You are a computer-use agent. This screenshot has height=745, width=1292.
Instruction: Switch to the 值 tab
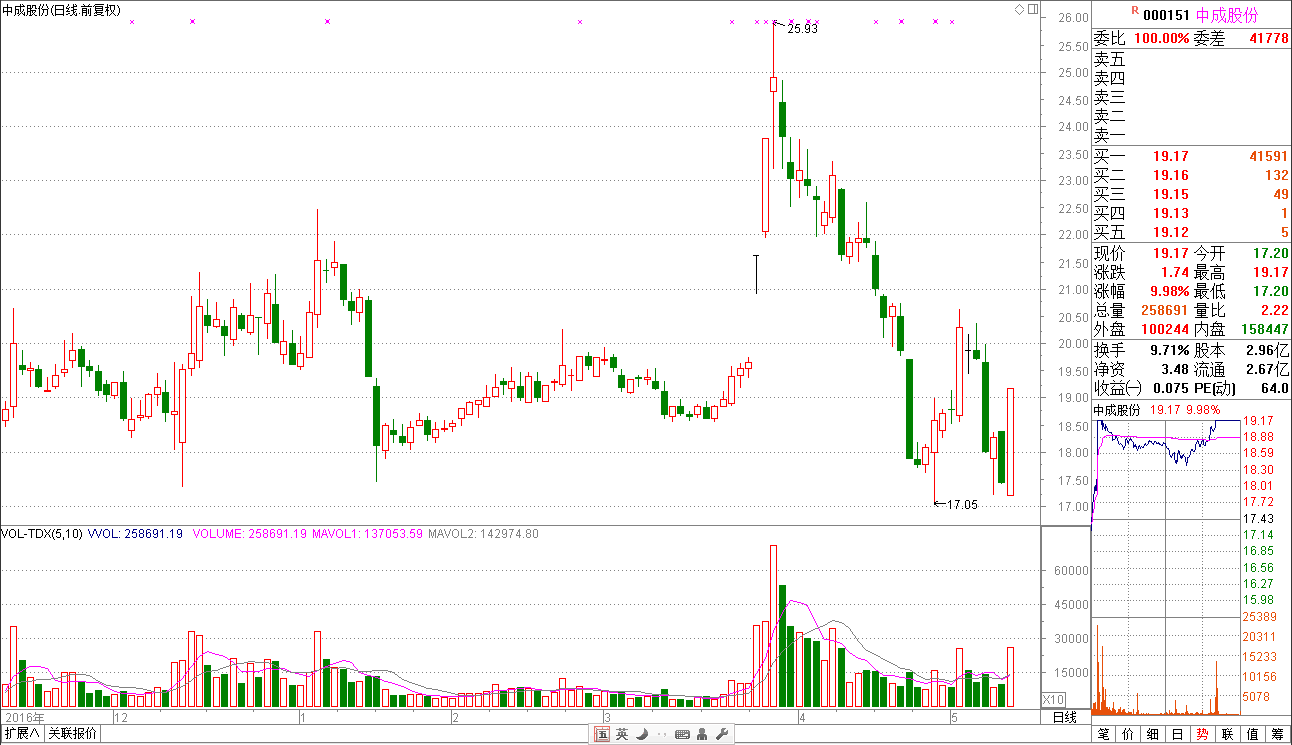click(1253, 734)
